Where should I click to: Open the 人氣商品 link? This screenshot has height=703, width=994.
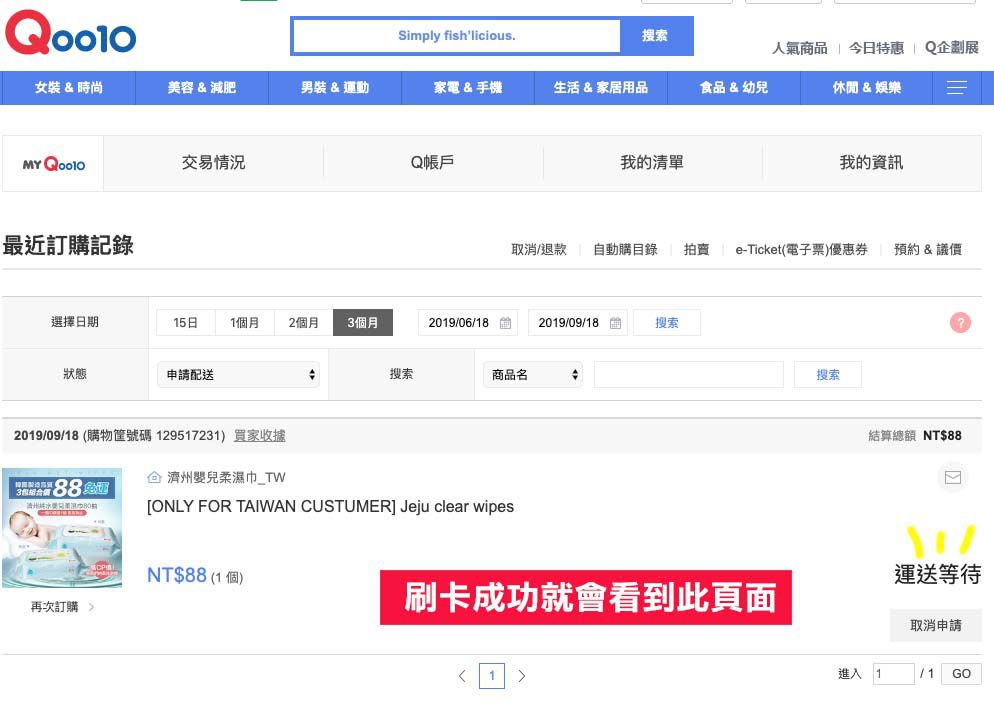pos(799,48)
